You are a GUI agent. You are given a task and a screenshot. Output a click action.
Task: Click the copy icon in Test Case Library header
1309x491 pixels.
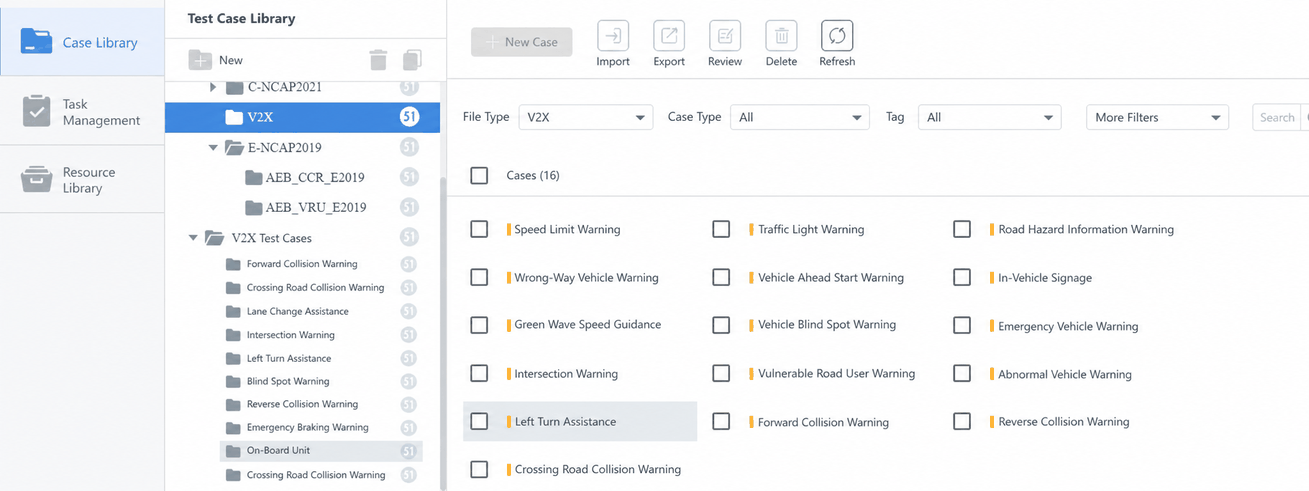point(412,60)
